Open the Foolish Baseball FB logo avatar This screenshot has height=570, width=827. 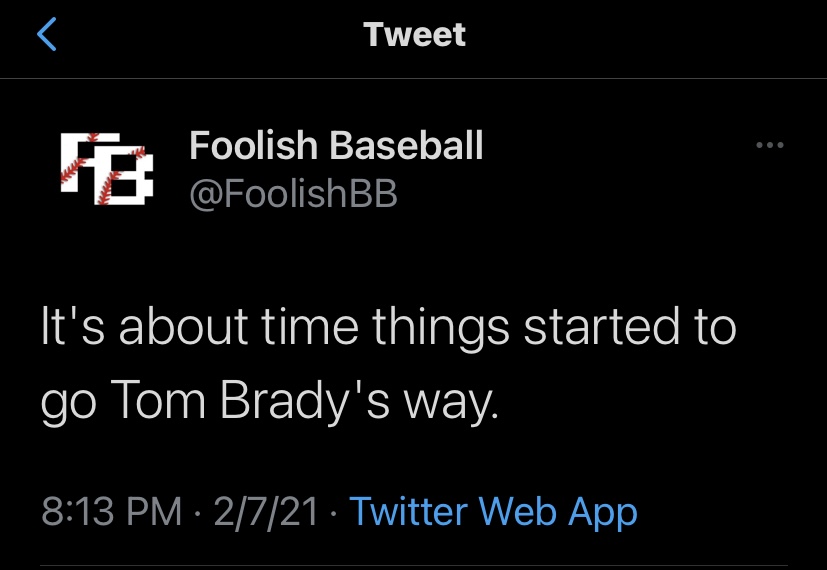pyautogui.click(x=107, y=169)
